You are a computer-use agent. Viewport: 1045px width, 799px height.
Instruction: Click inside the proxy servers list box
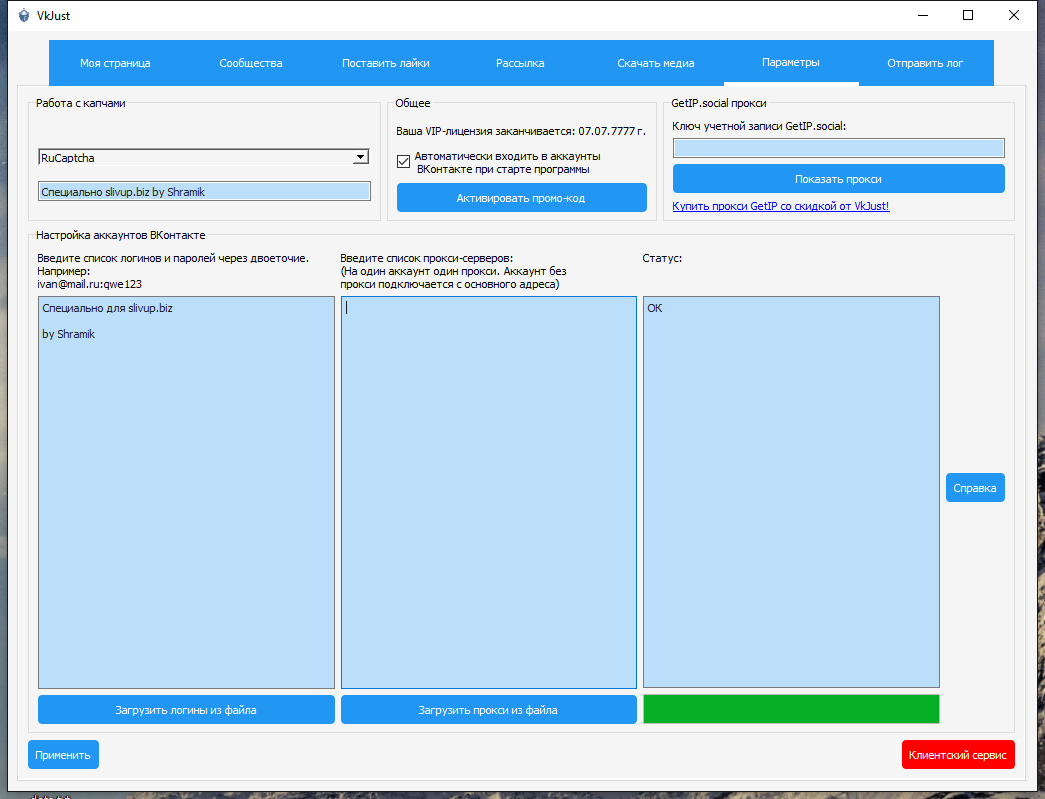488,490
